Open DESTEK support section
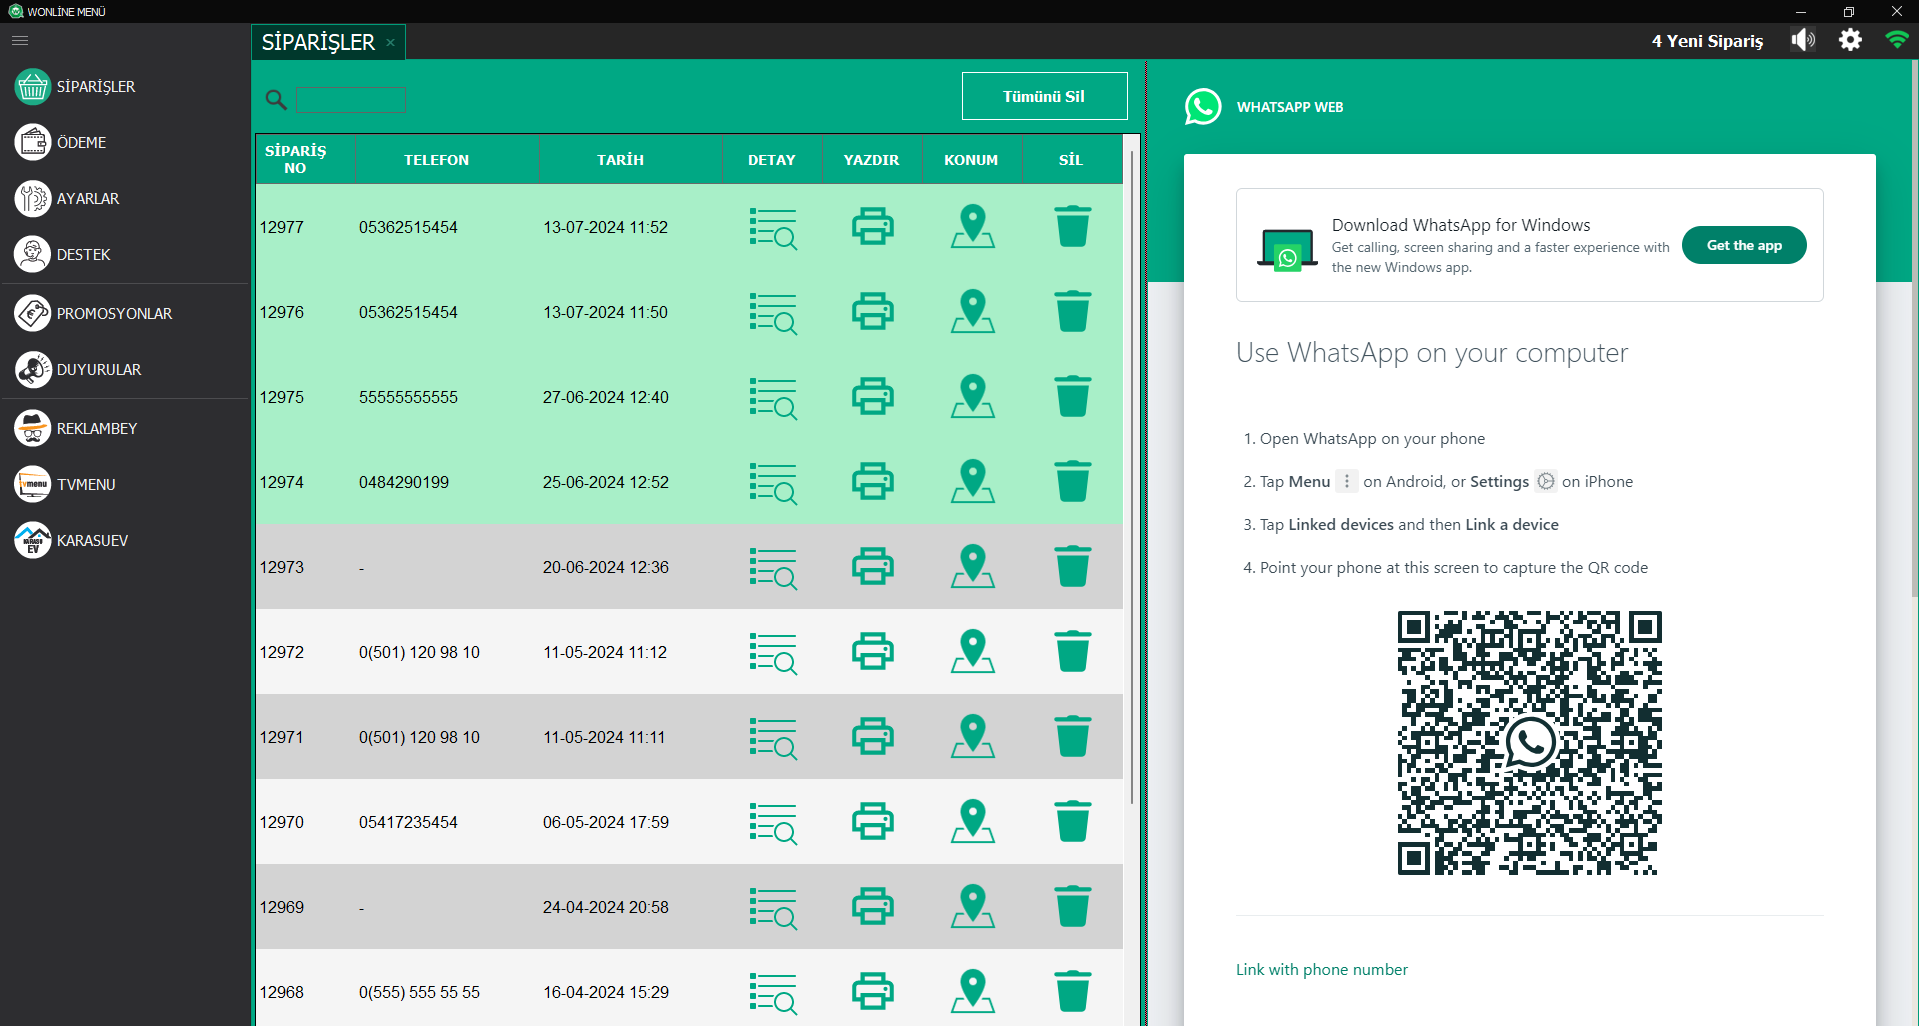The width and height of the screenshot is (1919, 1026). pos(63,255)
